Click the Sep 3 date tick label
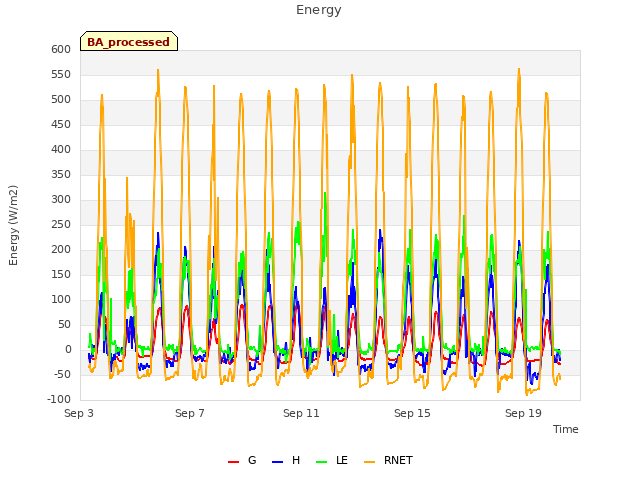Screen dimensions: 640x480 point(79,413)
